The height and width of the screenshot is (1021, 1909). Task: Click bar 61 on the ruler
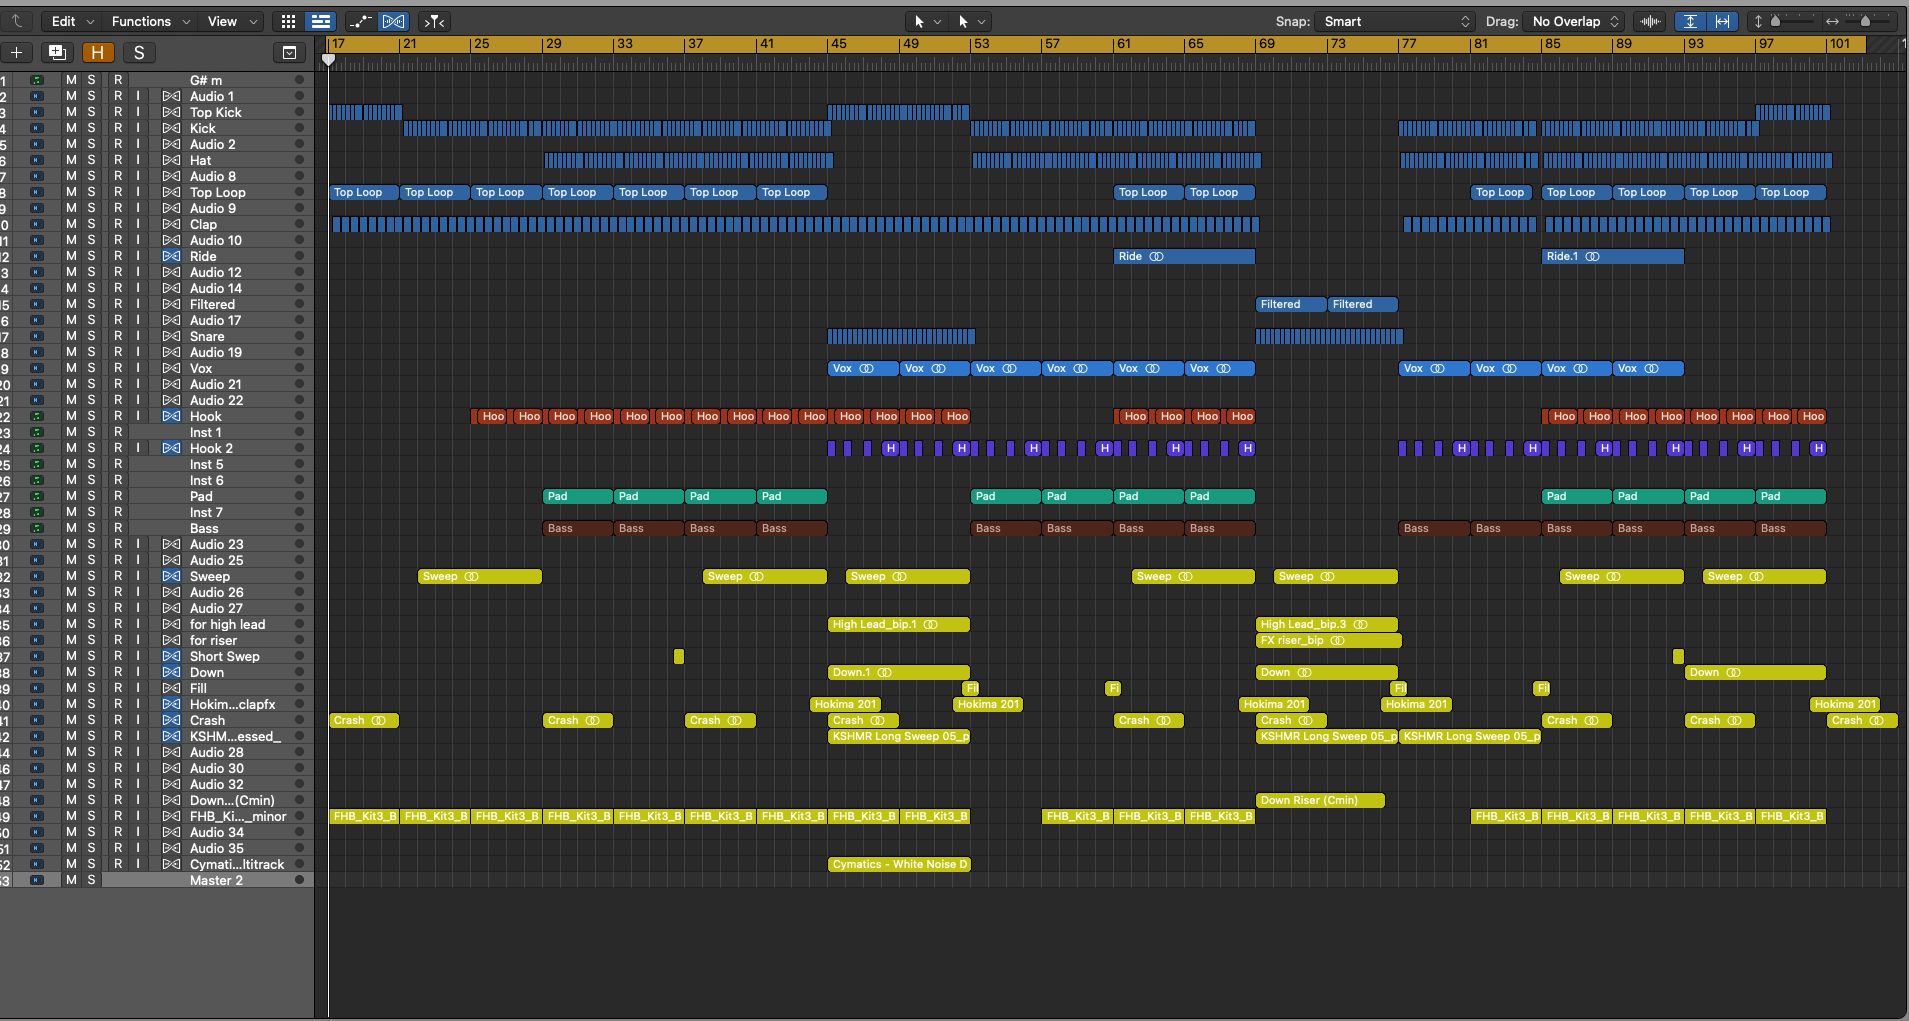[x=1124, y=44]
